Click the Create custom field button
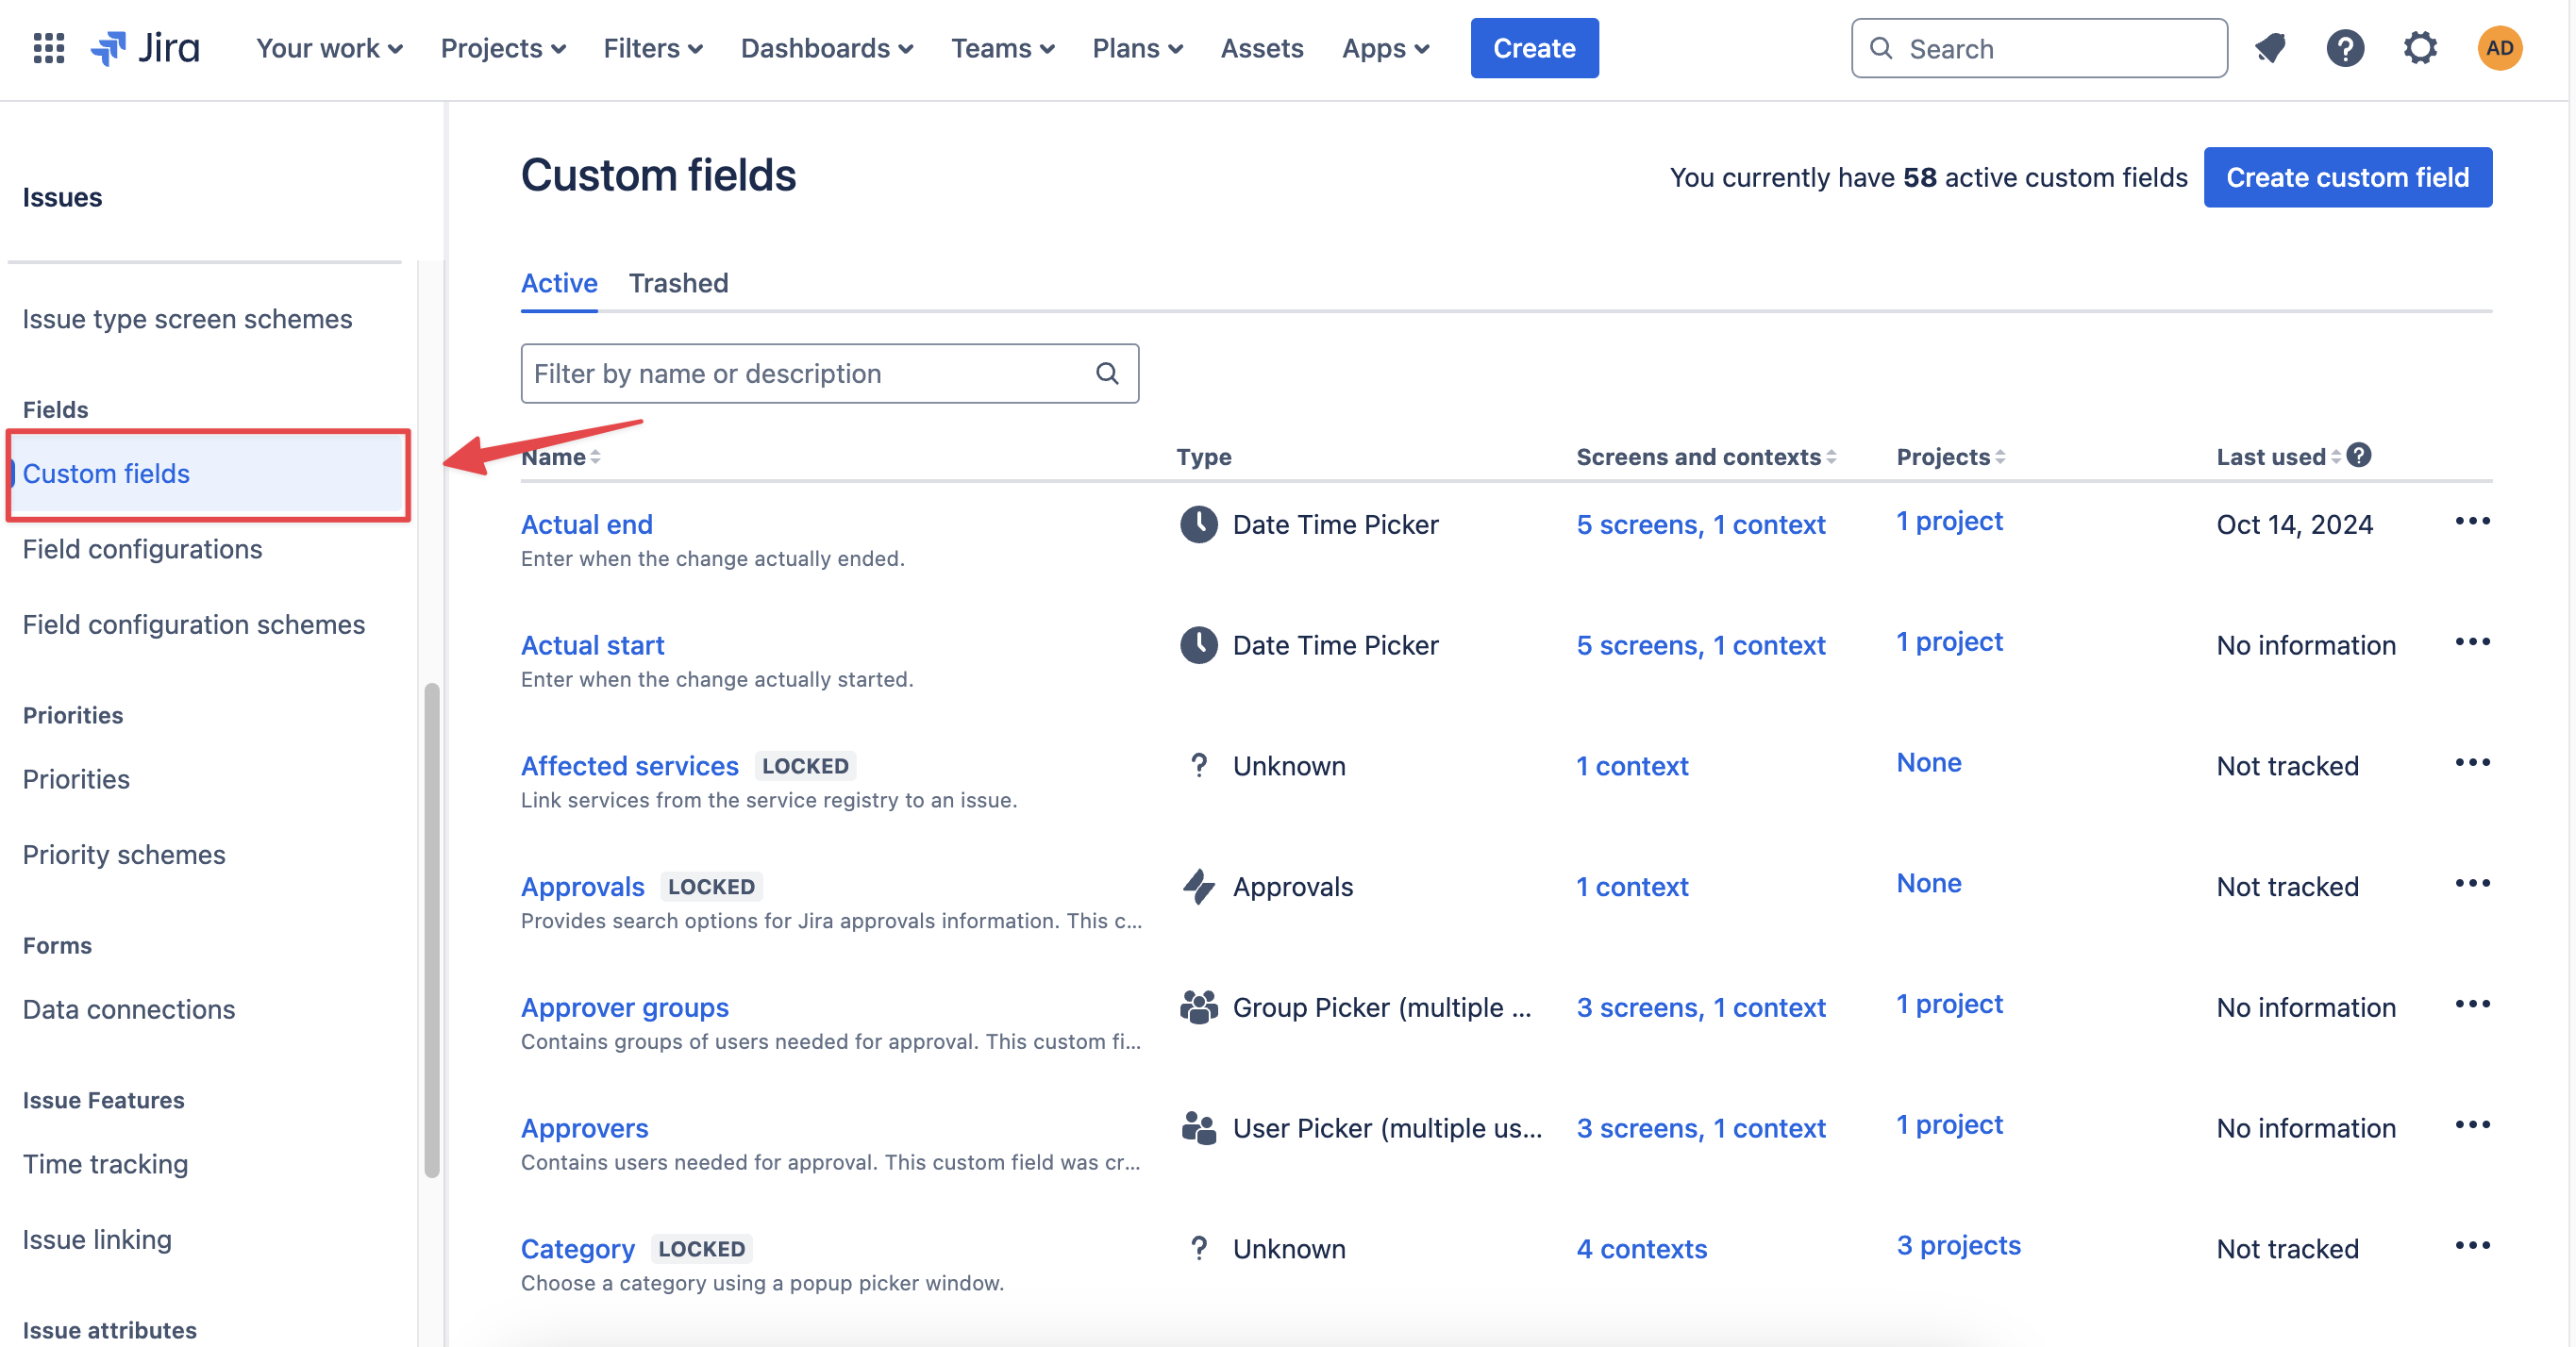 tap(2347, 177)
